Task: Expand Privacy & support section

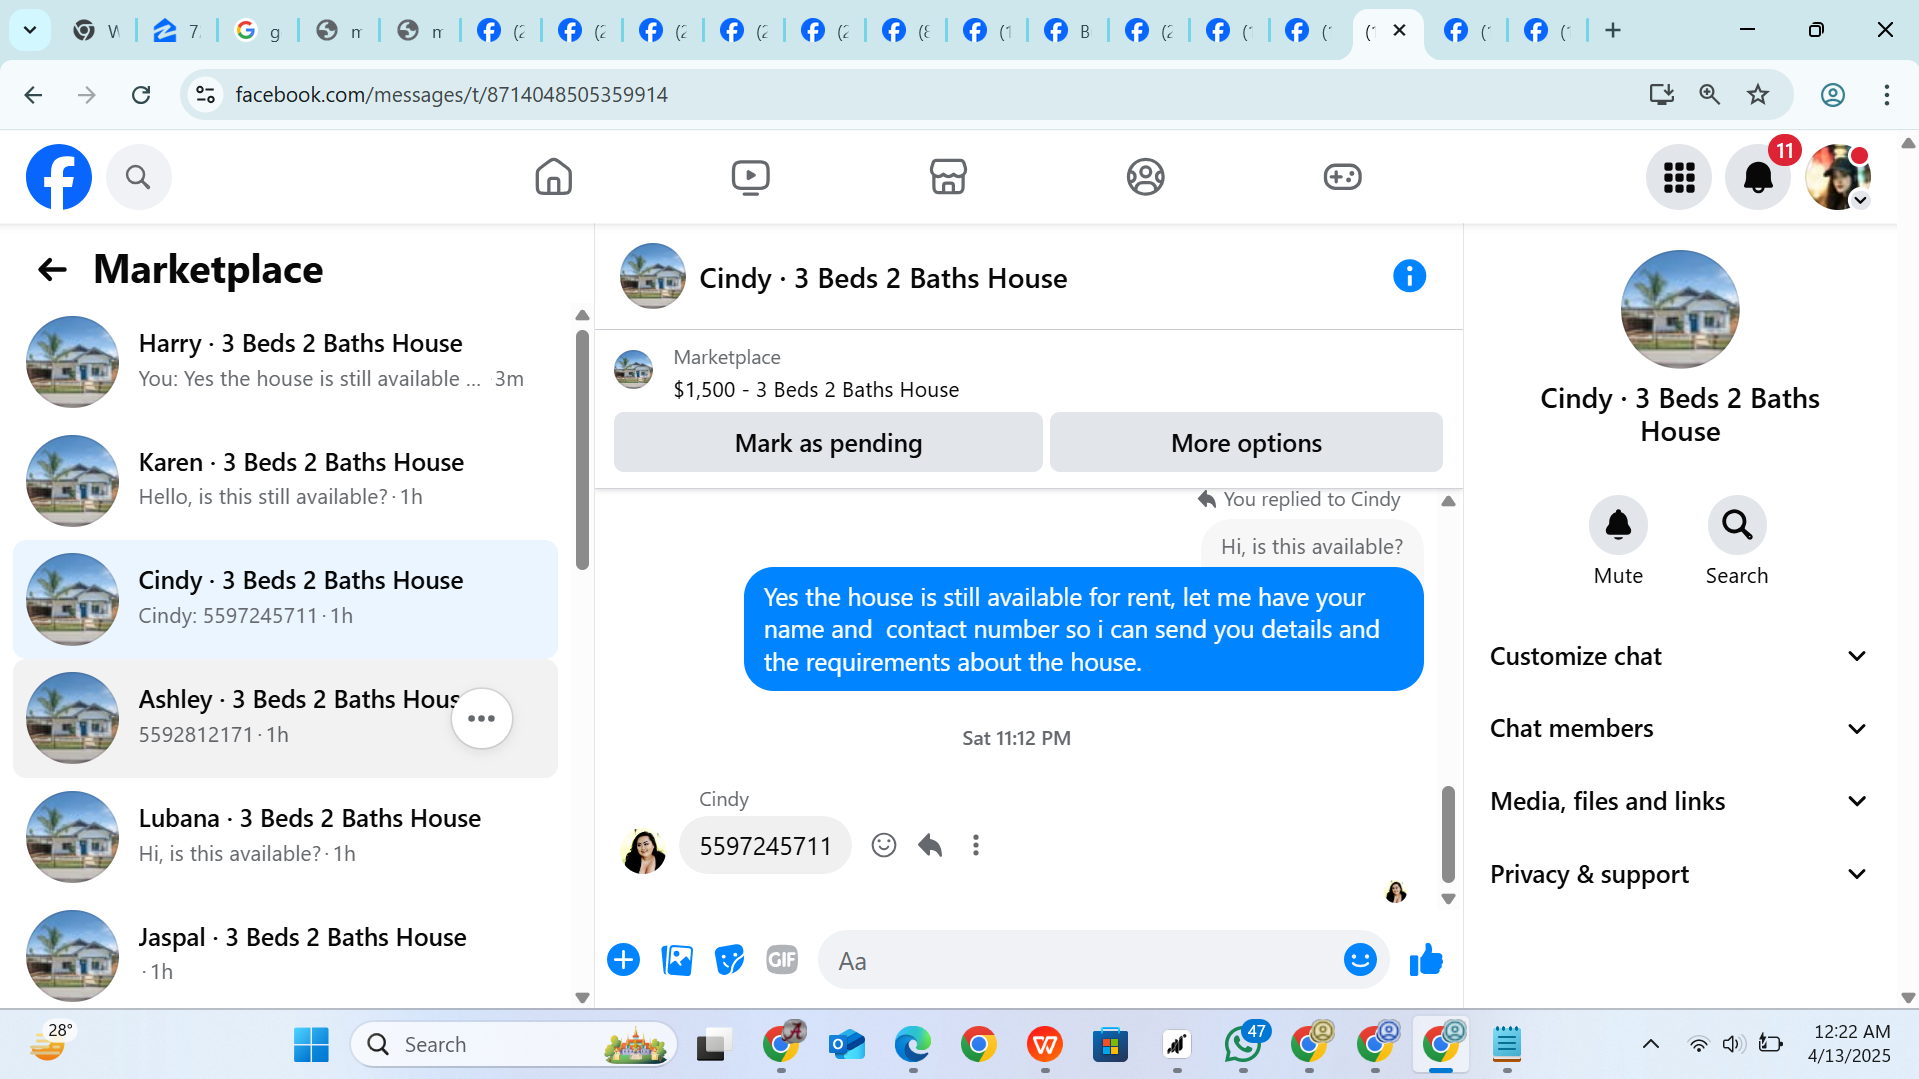Action: (1678, 875)
